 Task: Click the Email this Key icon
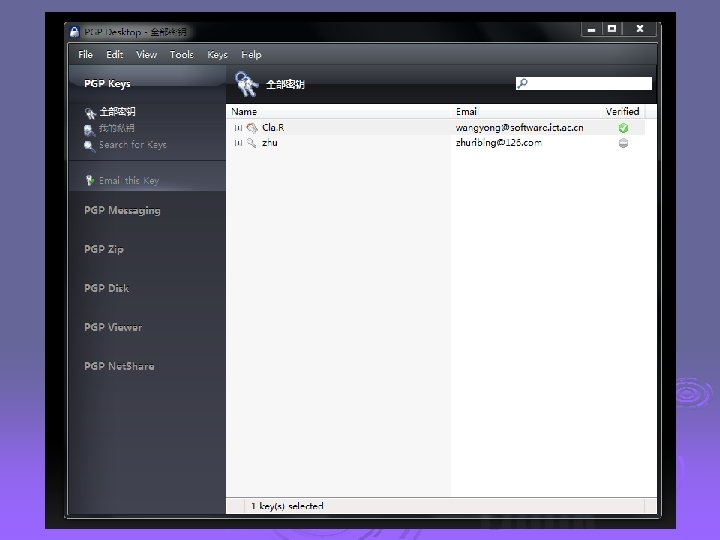tap(90, 180)
